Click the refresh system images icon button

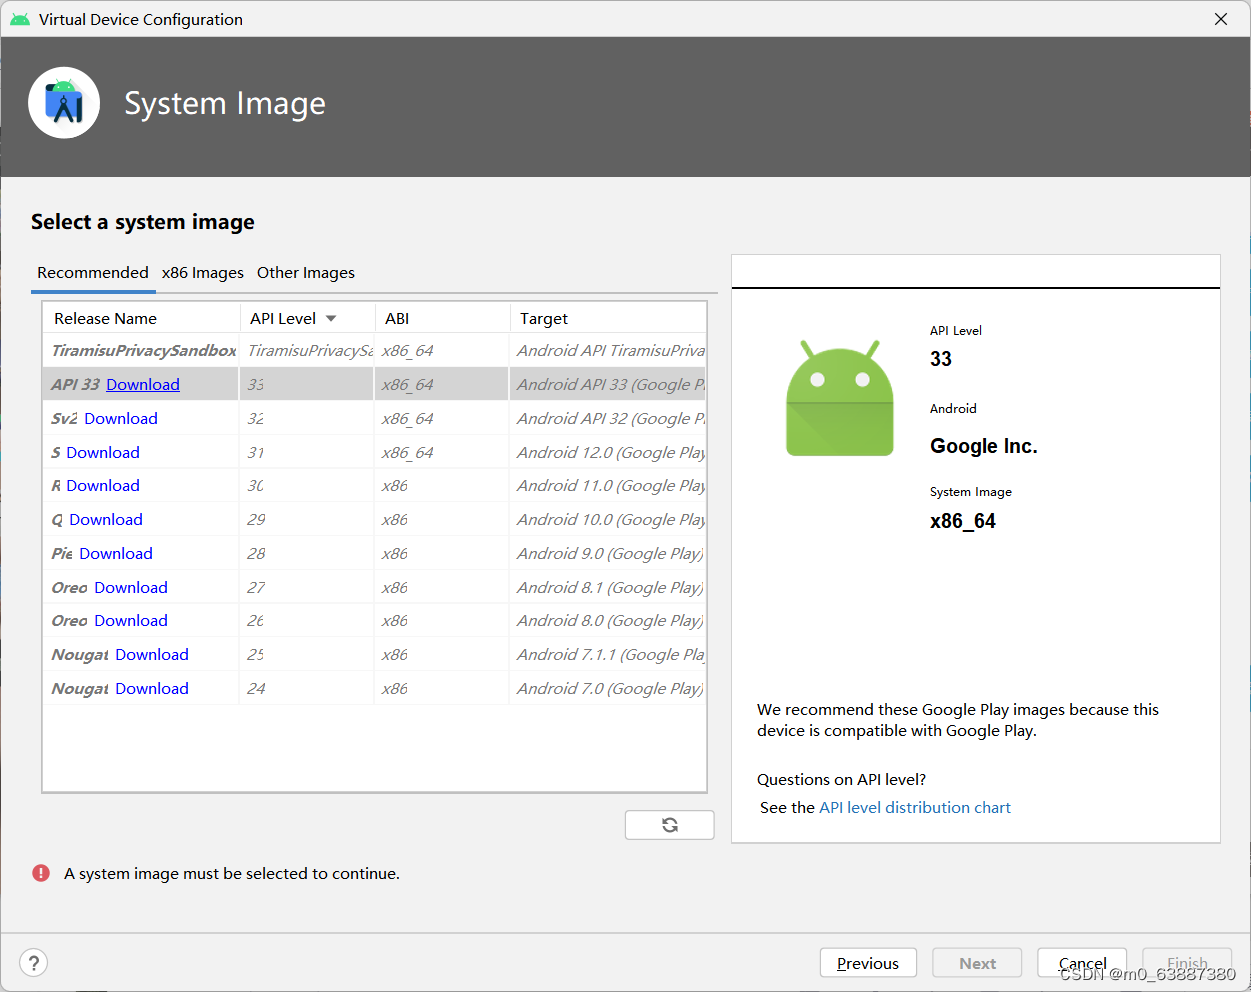[x=669, y=825]
